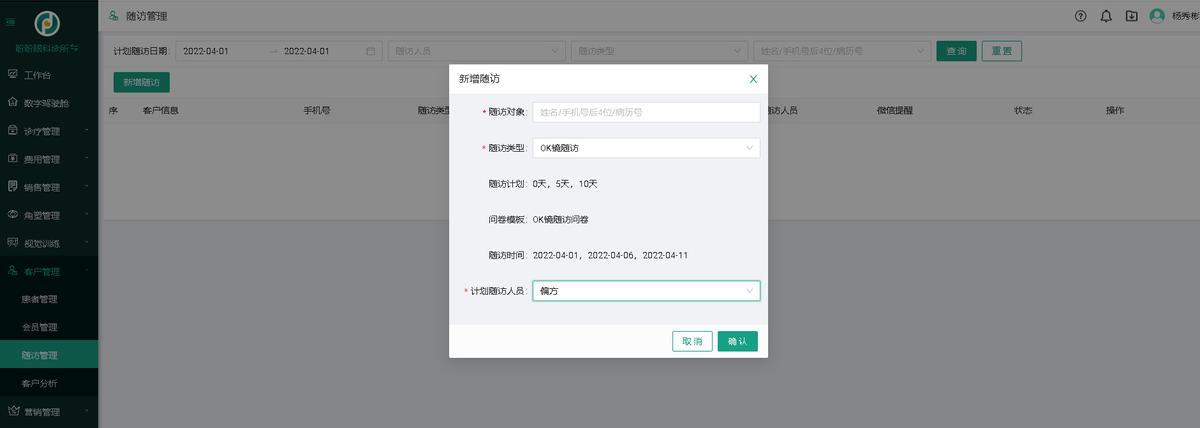
Task: Click the user avatar icon
Action: [1157, 16]
